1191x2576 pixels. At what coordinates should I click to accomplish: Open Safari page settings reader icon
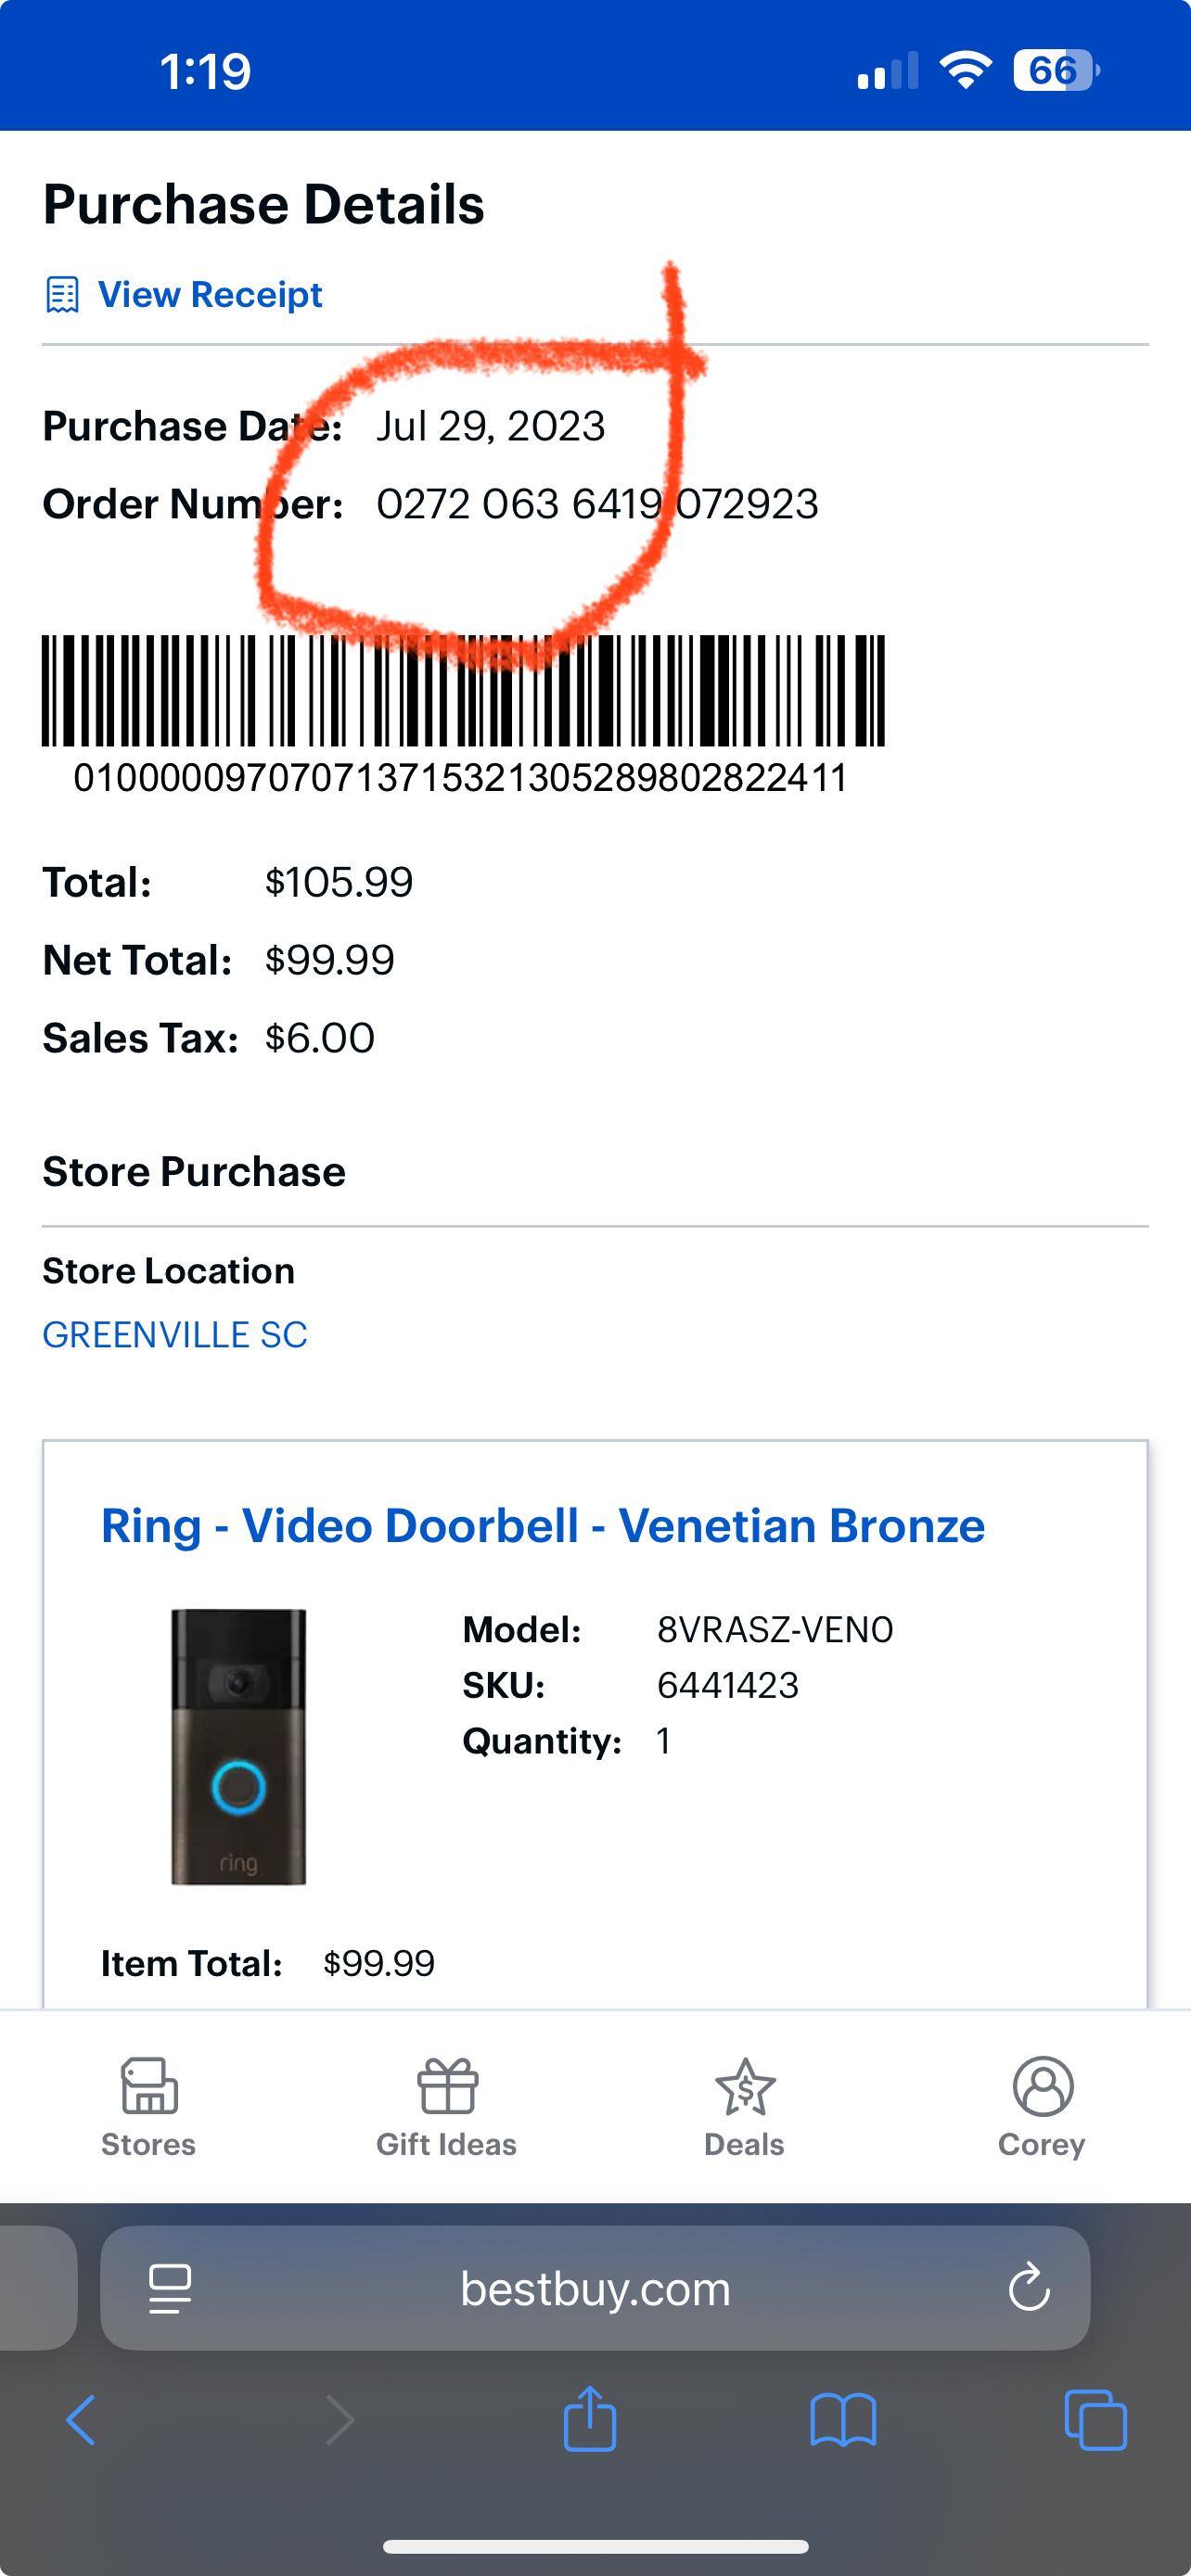coord(170,2288)
